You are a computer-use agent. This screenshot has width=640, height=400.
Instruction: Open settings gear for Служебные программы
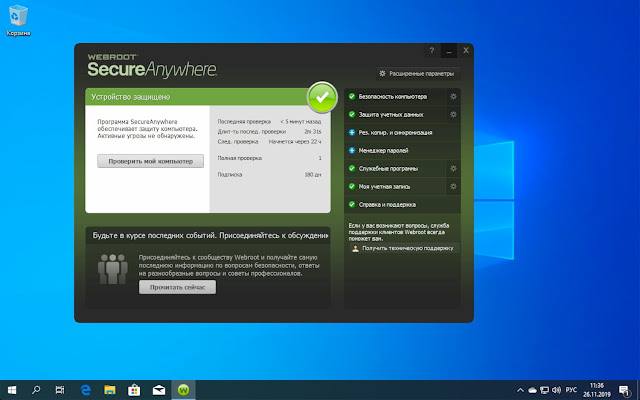453,169
